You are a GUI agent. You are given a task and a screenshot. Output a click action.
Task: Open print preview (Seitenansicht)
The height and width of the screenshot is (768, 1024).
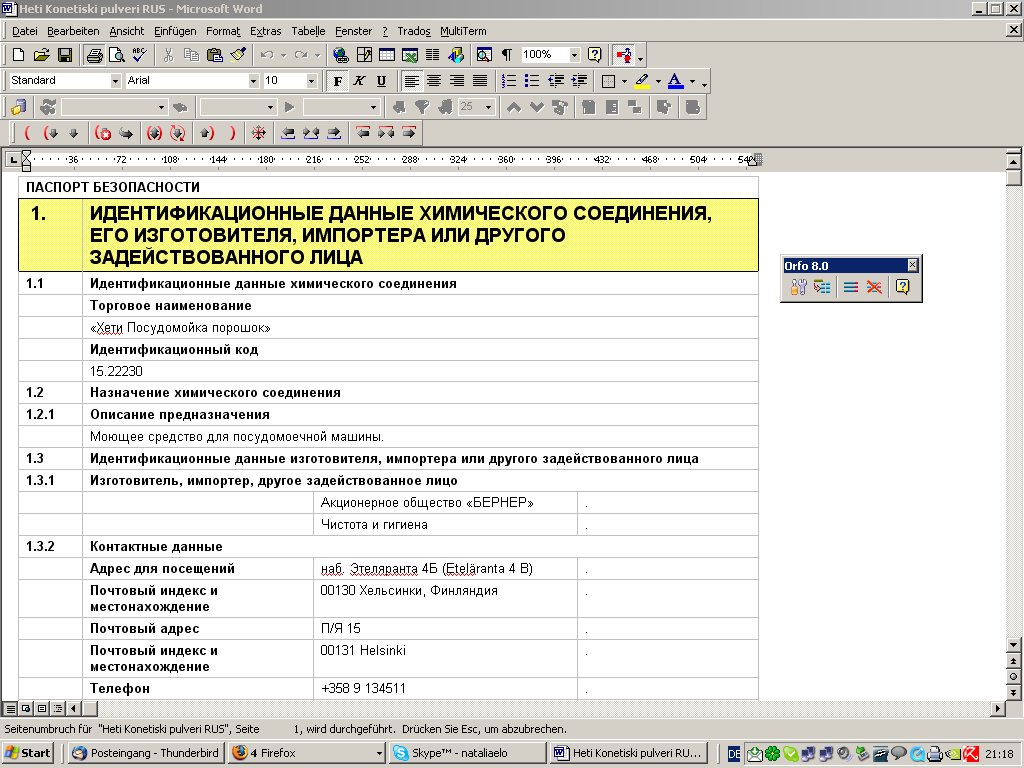coord(116,55)
